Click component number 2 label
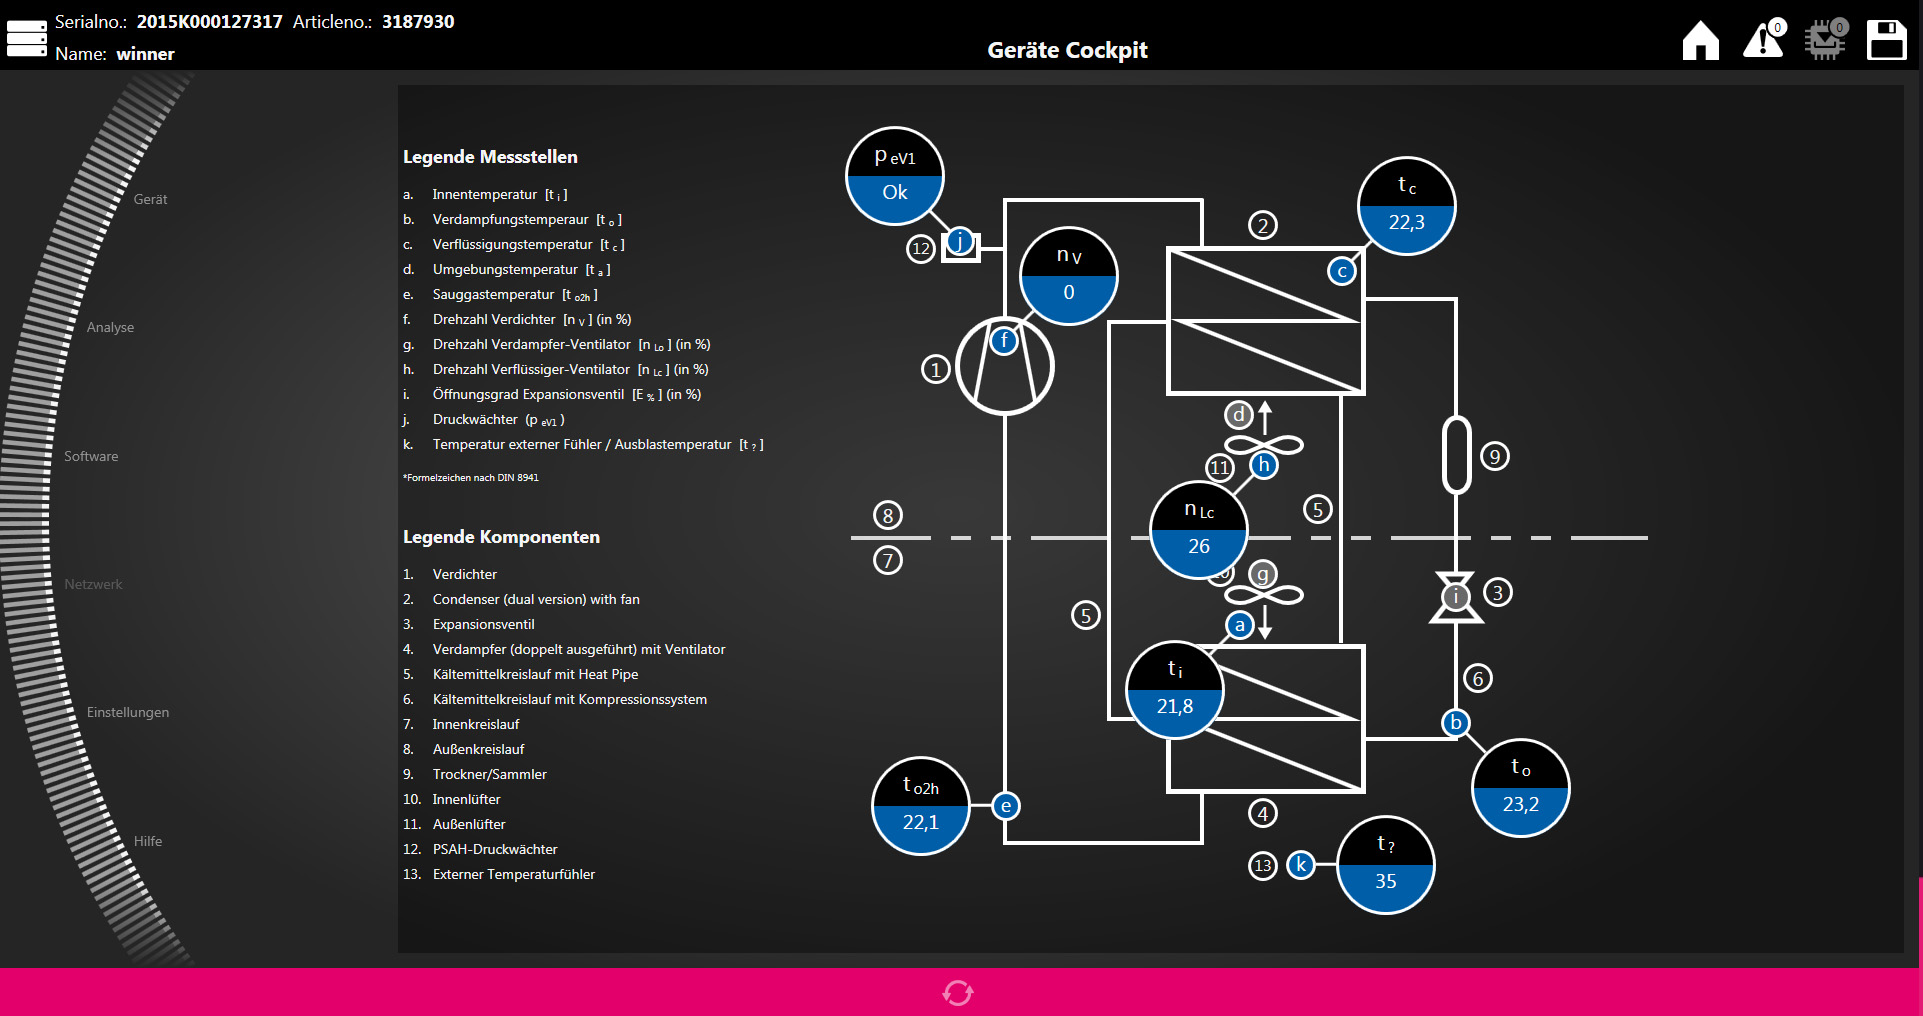 pyautogui.click(x=1263, y=225)
